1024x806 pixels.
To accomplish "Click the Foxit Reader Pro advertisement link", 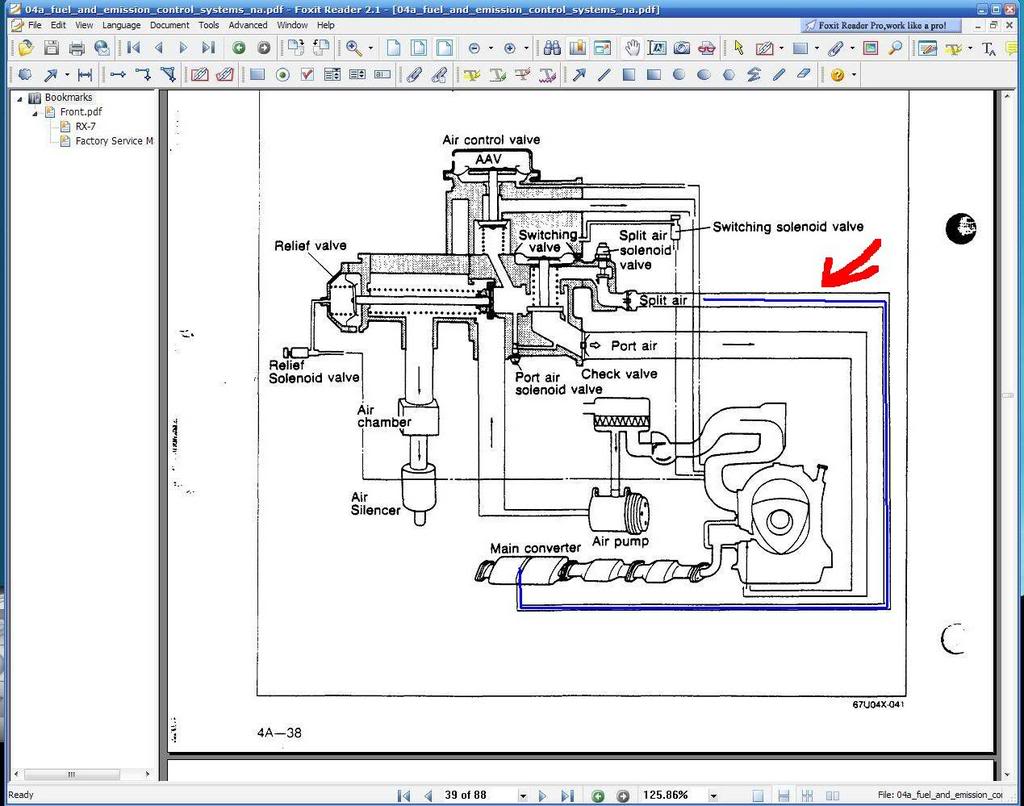I will [x=875, y=25].
